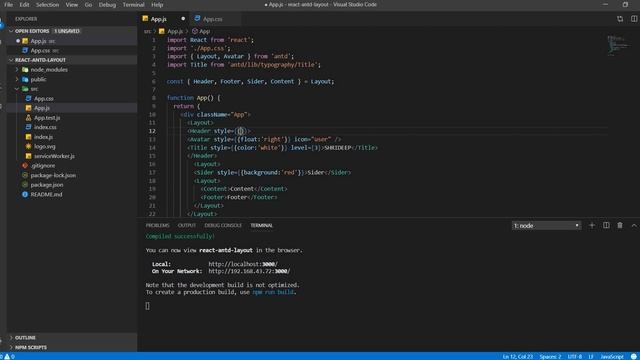This screenshot has height=360, width=640.
Task: Open the Debug menu
Action: click(107, 4)
